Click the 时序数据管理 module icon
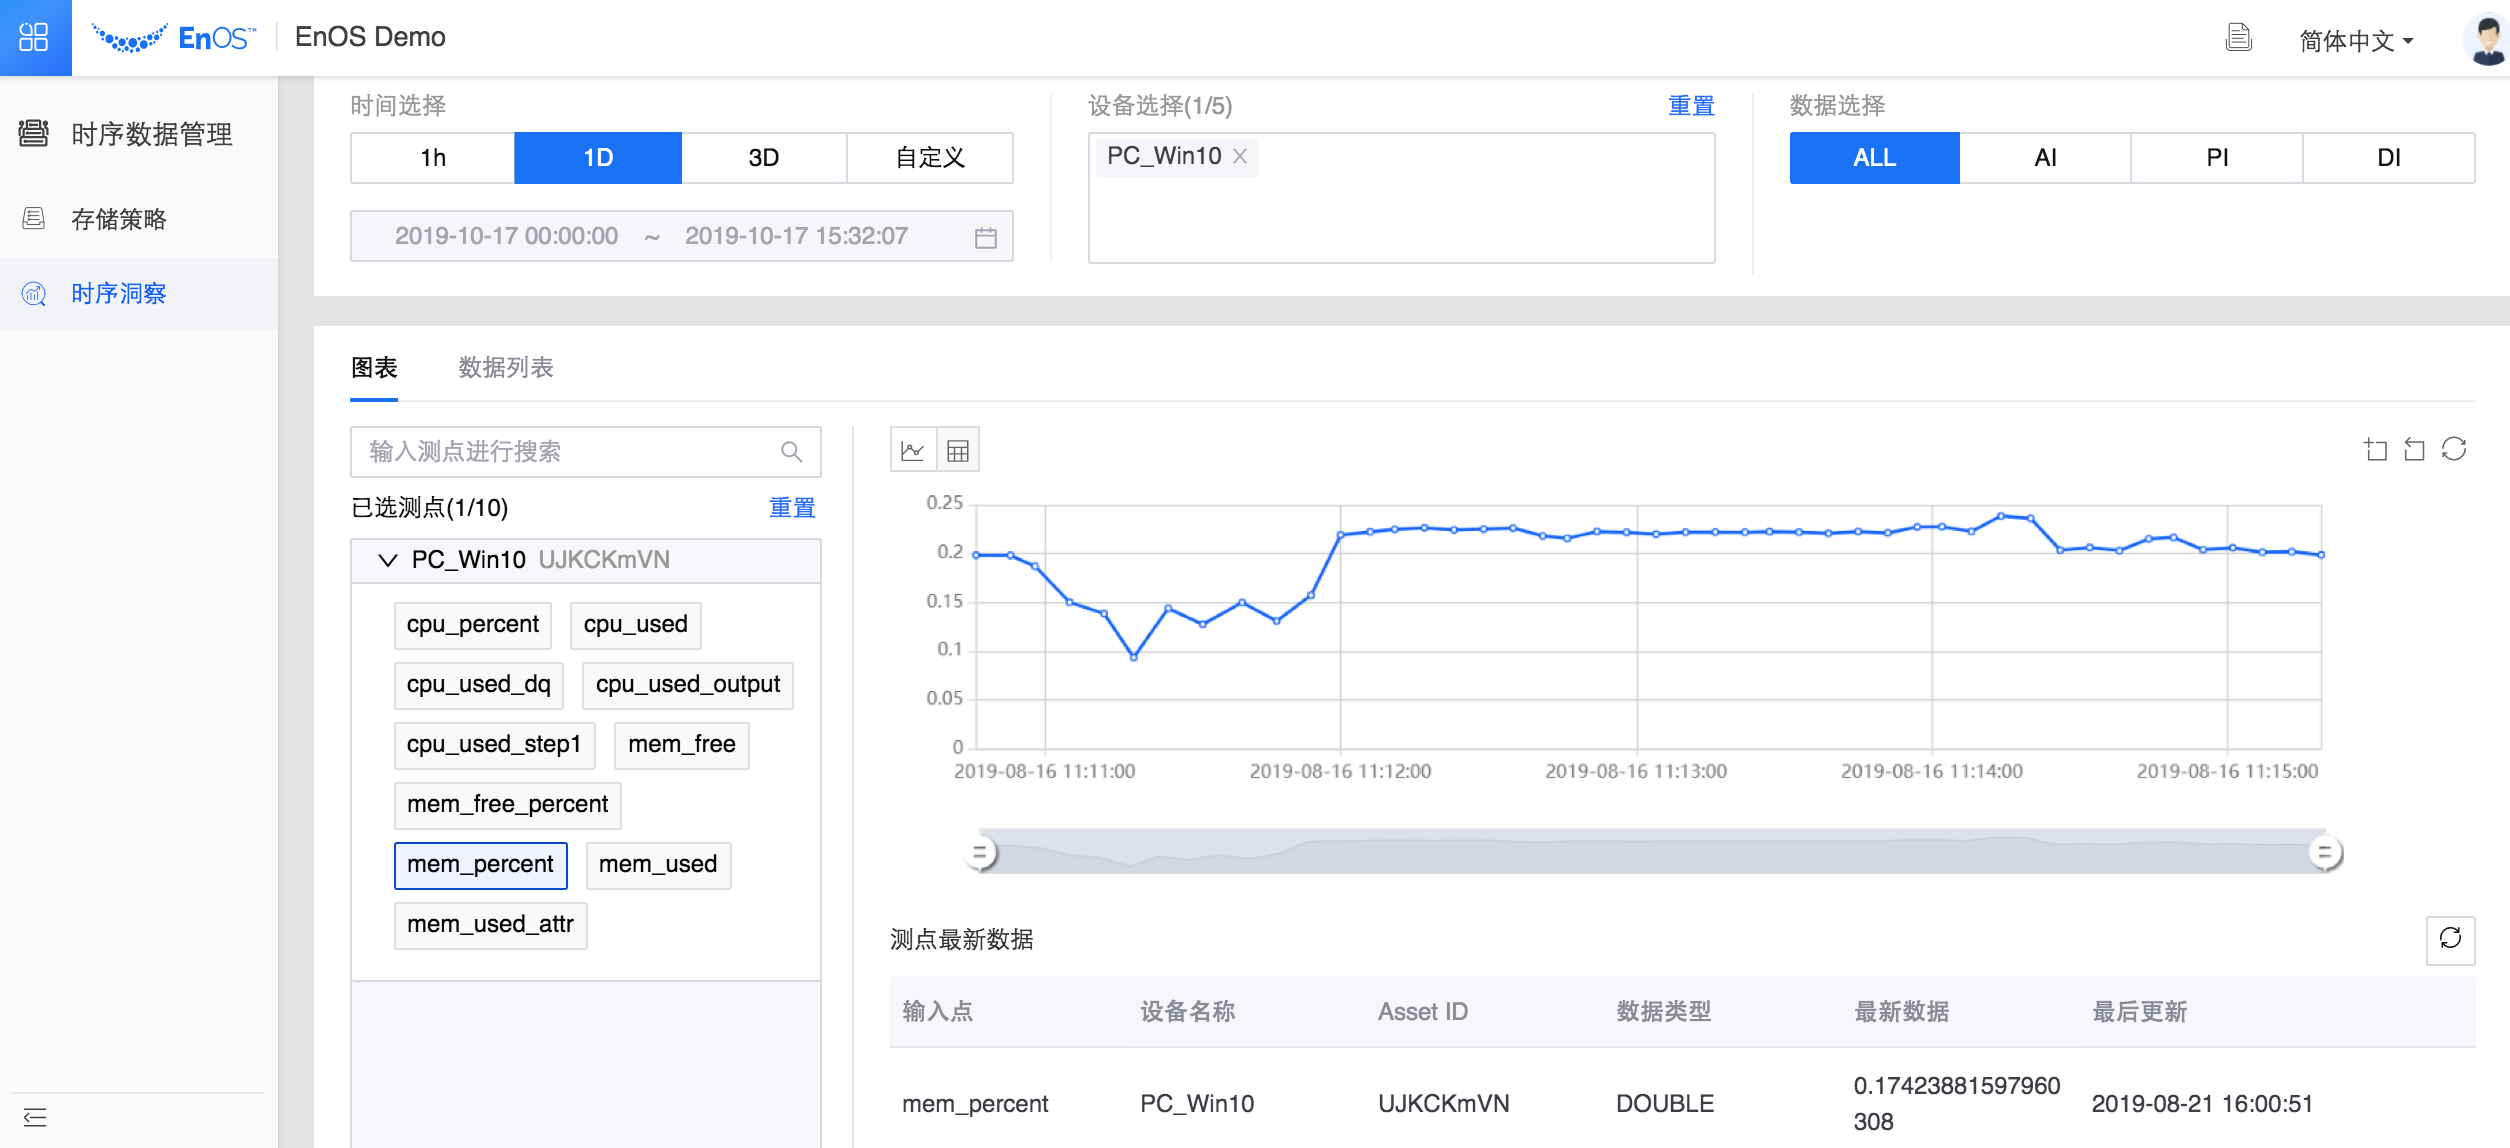This screenshot has width=2510, height=1148. pos(34,133)
